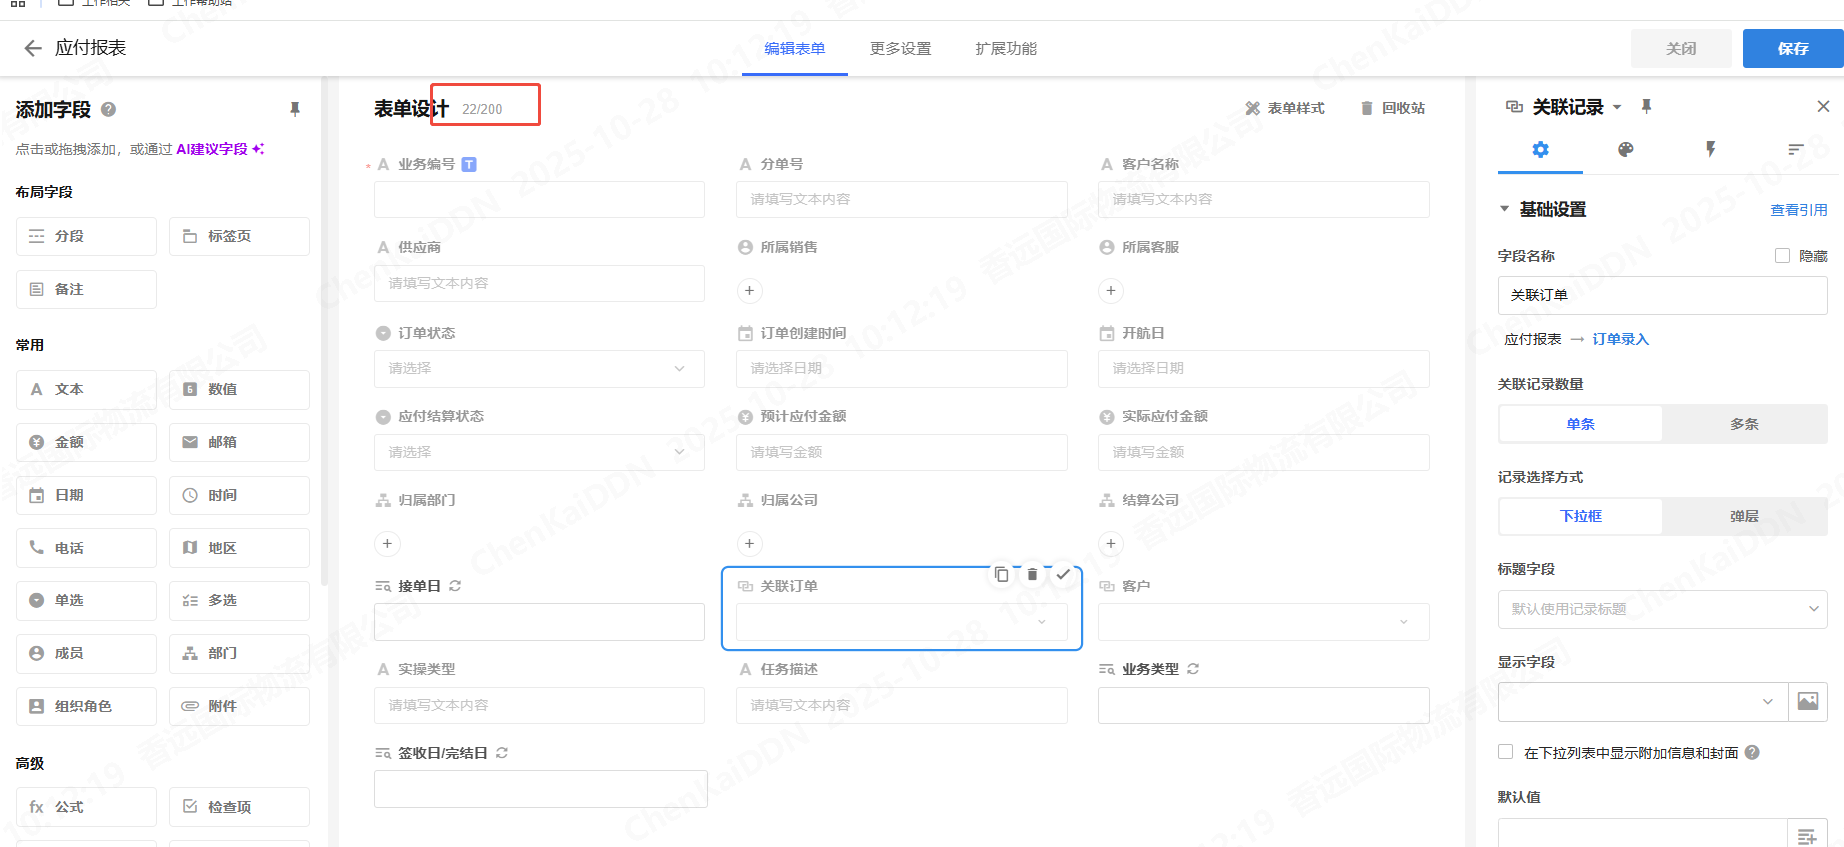Add the 金额 field from the field list

[x=86, y=442]
